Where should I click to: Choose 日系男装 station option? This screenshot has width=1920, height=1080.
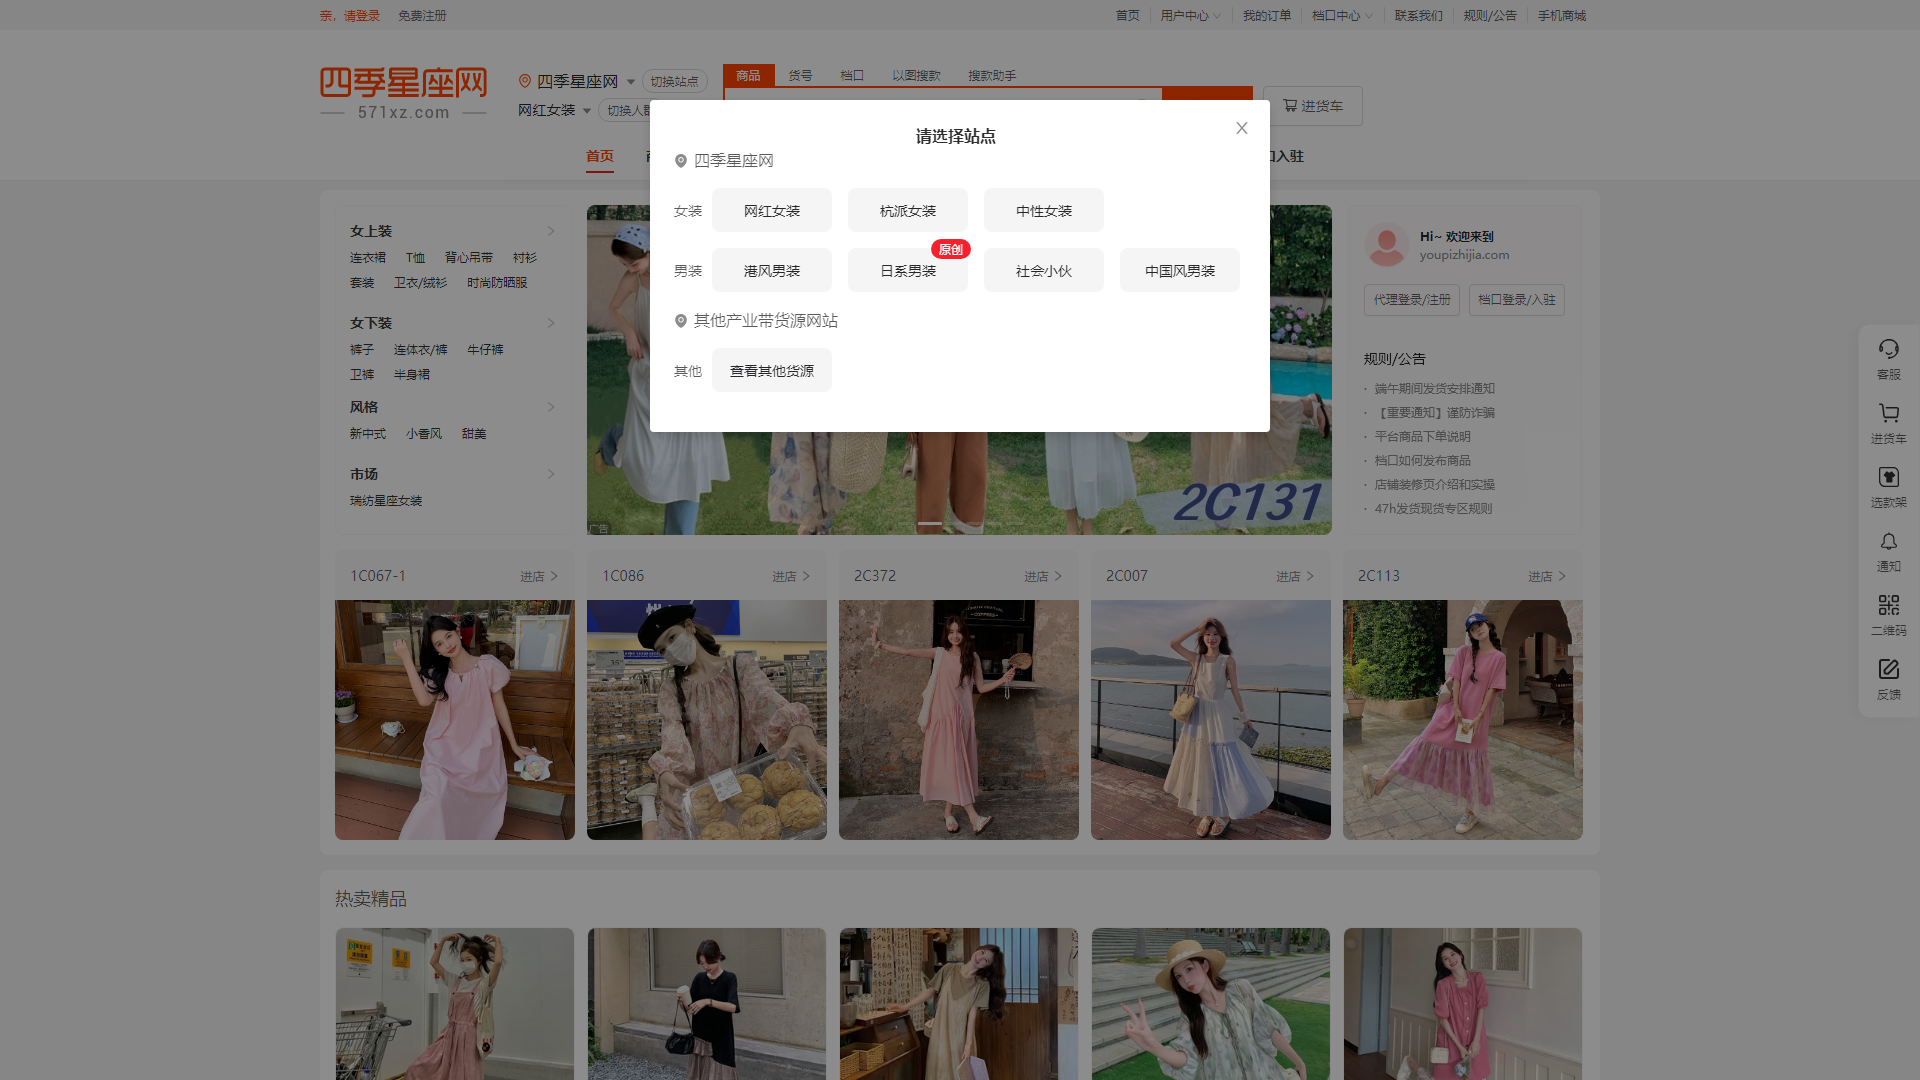(907, 271)
